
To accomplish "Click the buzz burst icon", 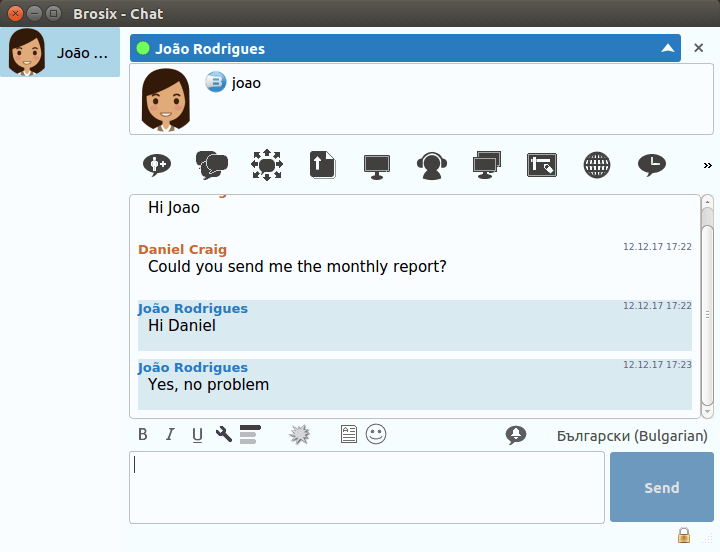I will 299,434.
